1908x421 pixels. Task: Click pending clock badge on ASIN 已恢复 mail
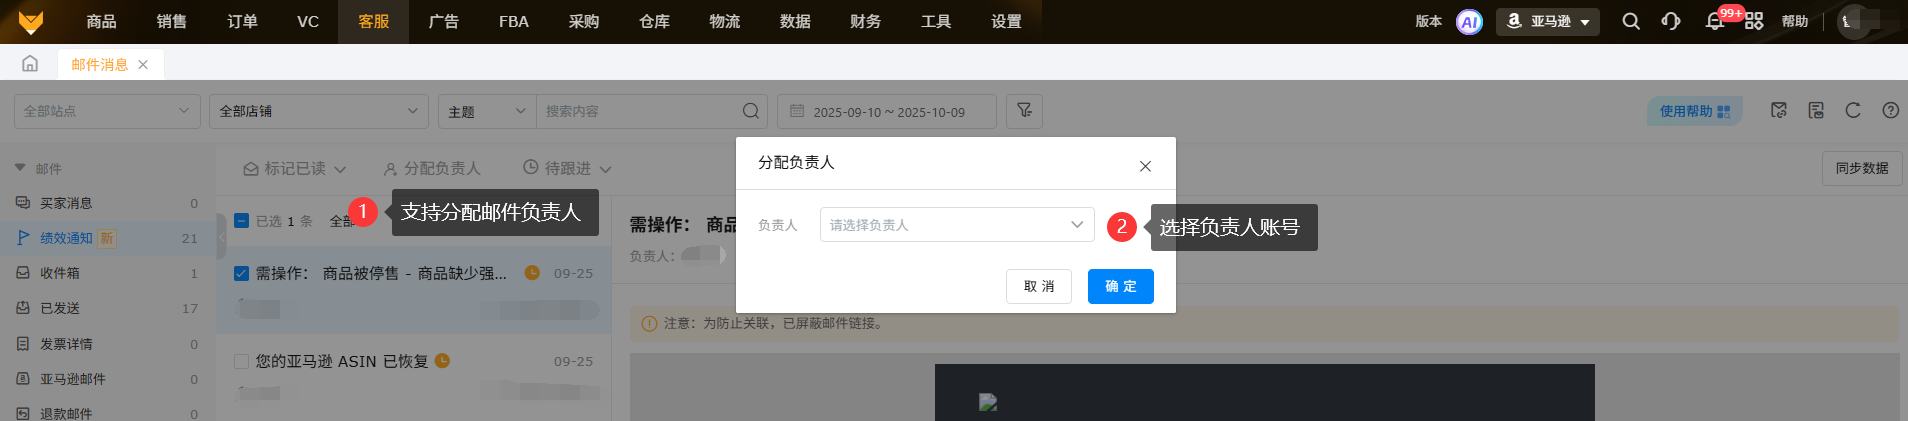click(x=442, y=361)
